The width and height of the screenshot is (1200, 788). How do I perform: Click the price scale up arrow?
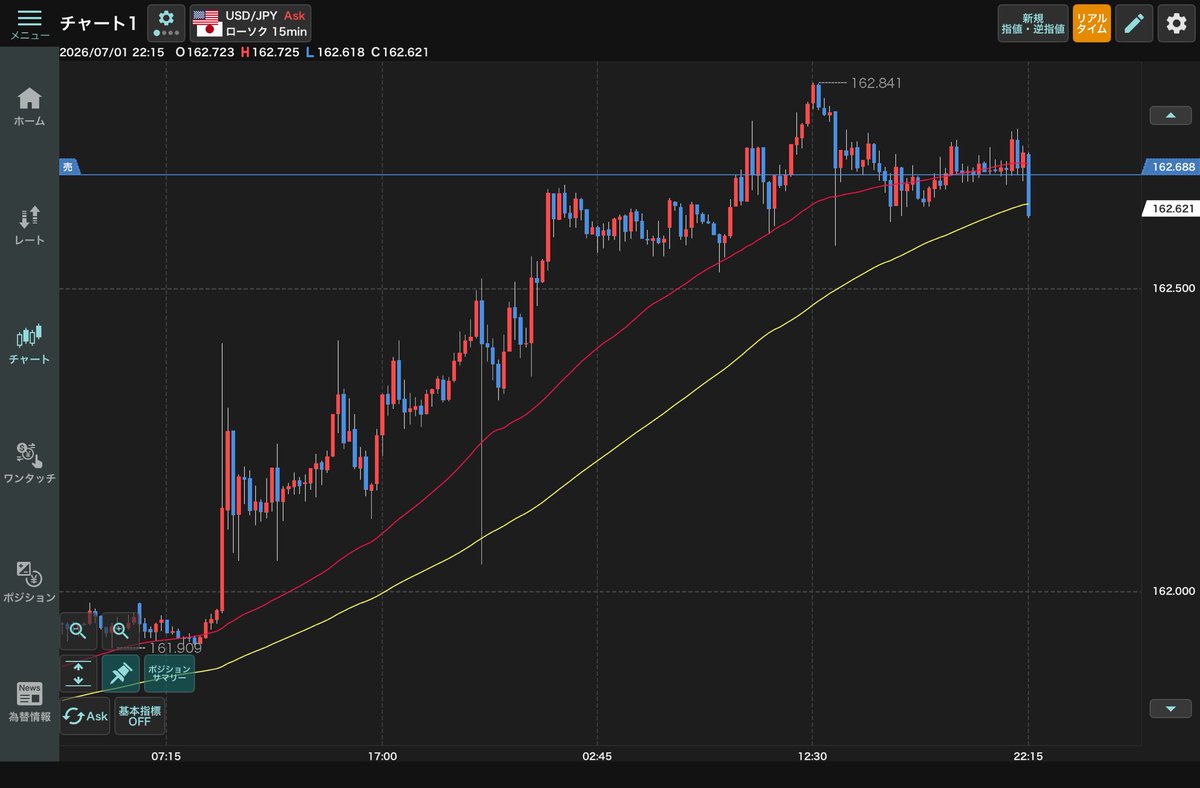click(1169, 115)
